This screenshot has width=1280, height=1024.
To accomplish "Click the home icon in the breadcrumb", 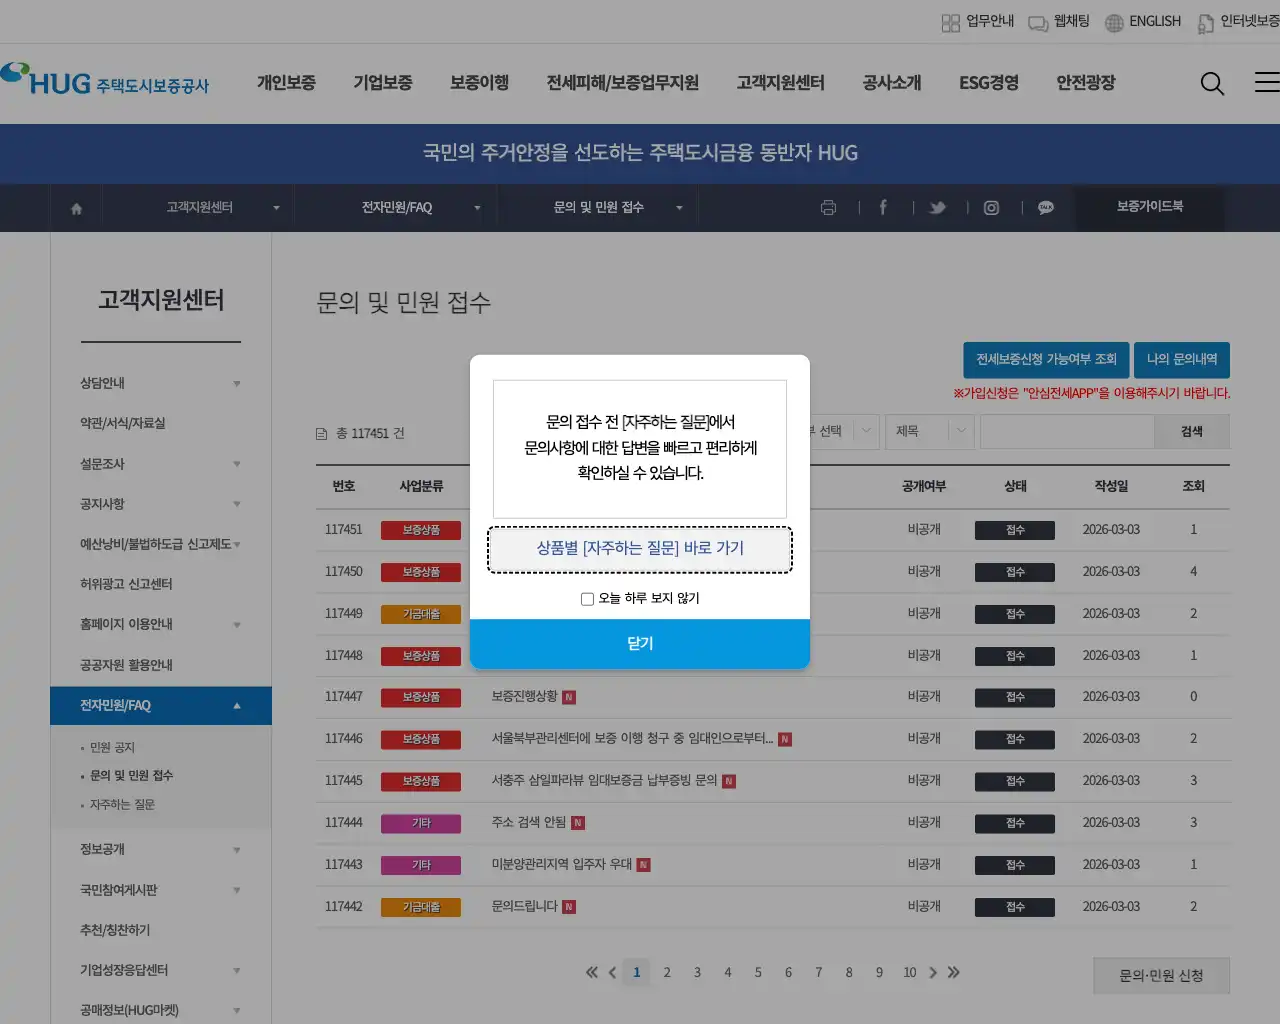I will 76,208.
